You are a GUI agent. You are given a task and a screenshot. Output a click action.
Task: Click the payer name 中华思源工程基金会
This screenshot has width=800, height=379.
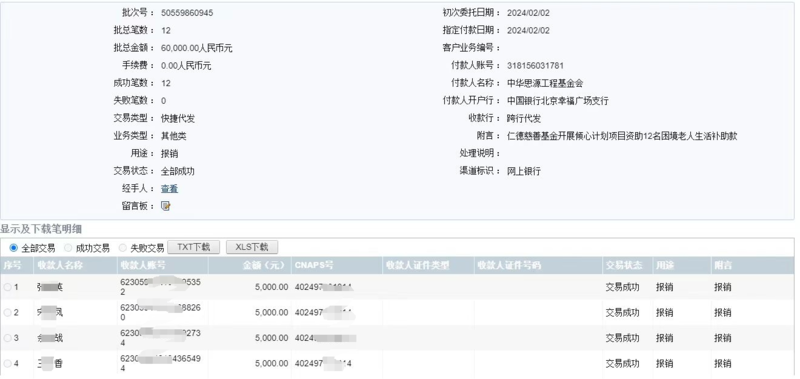click(x=545, y=83)
